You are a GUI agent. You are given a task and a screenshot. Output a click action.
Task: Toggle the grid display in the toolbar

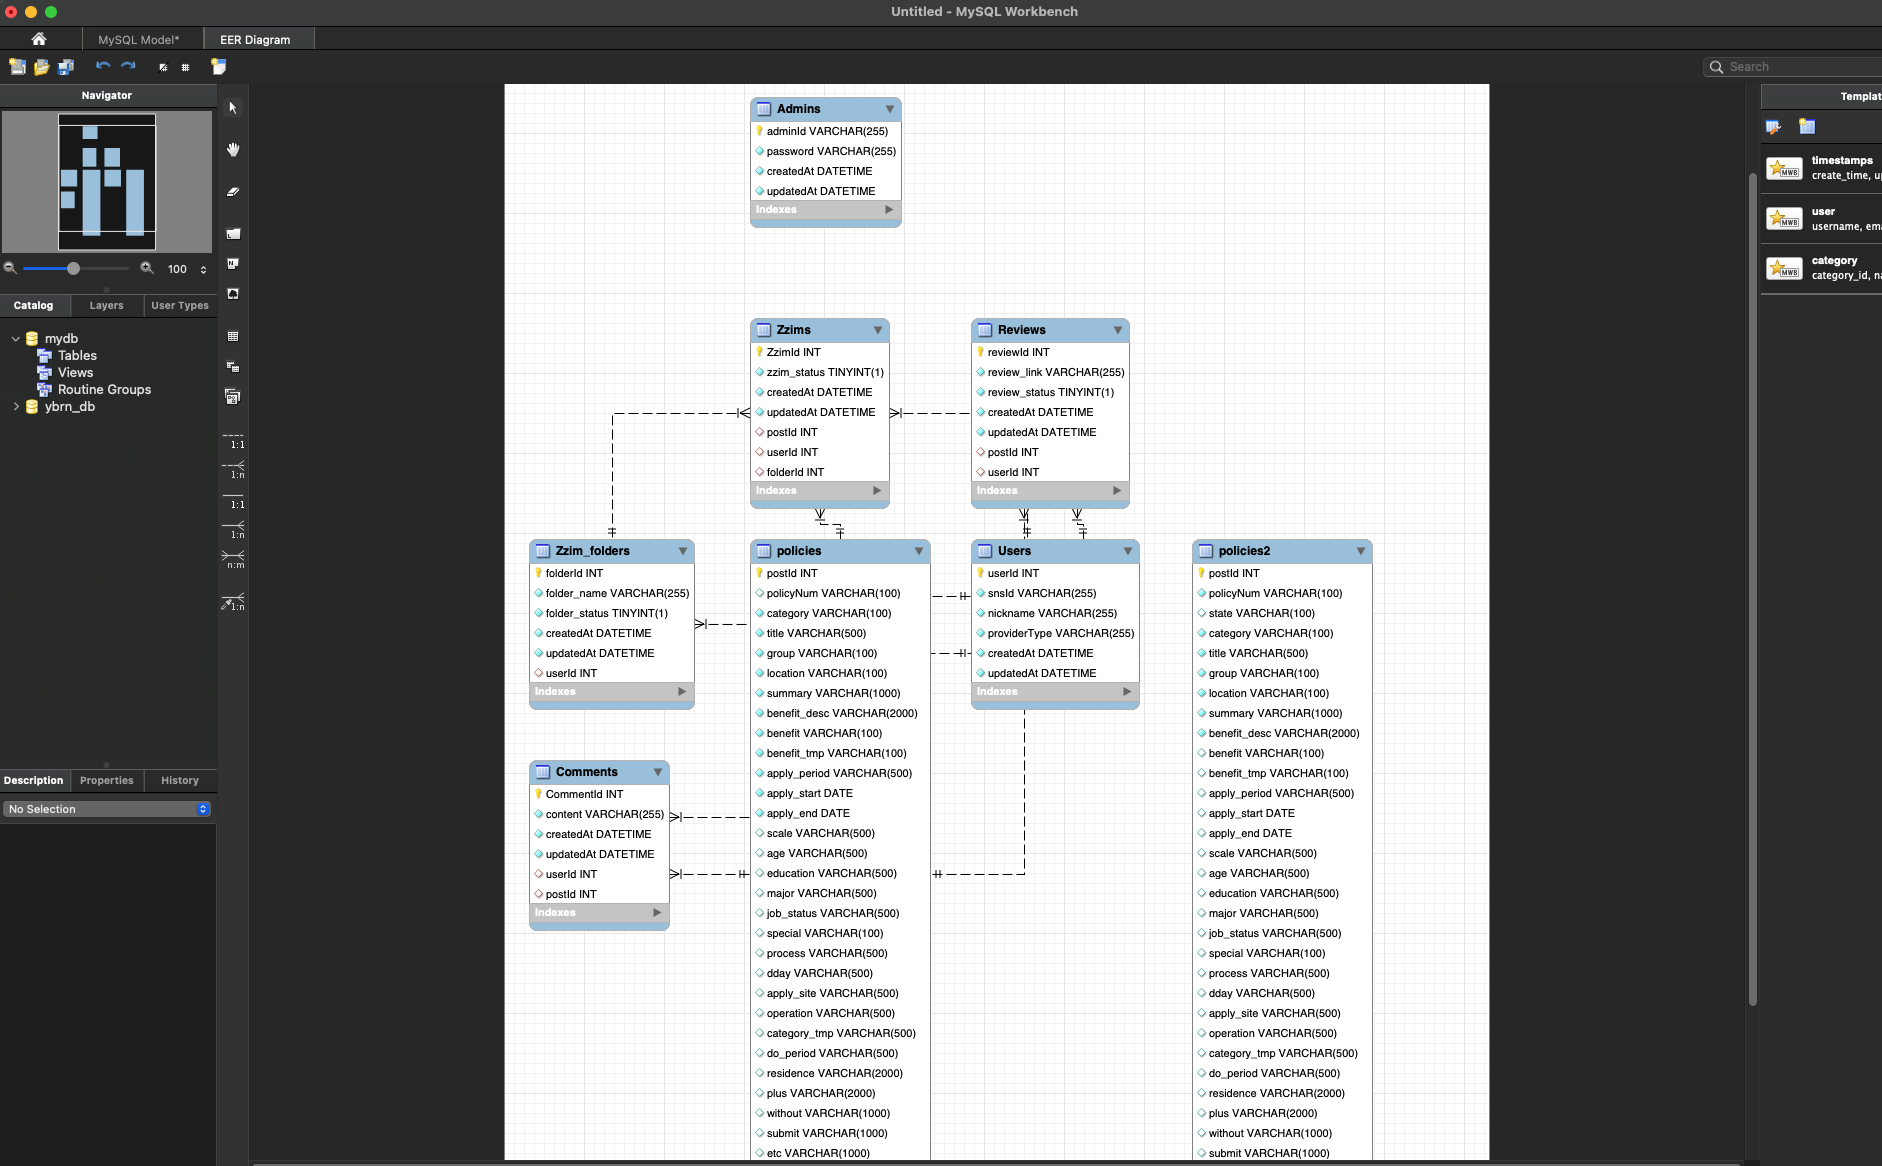[185, 66]
